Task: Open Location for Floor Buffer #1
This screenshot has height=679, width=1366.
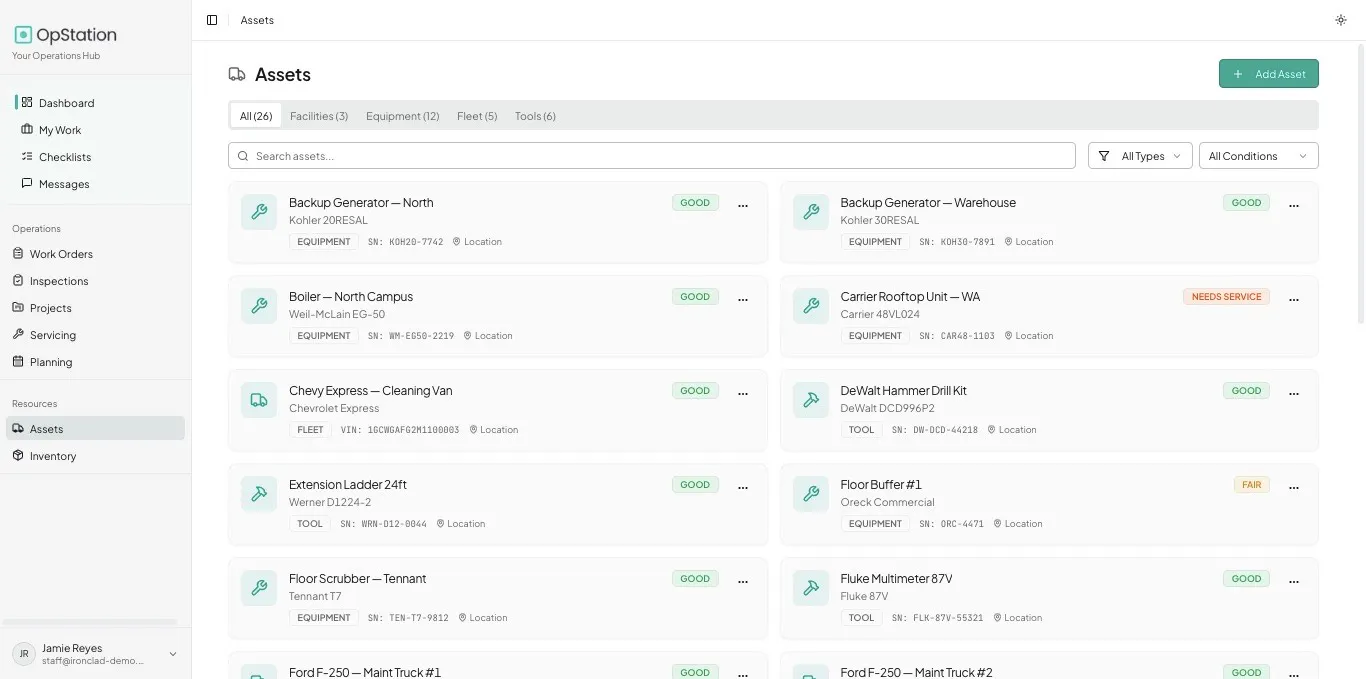Action: tap(1018, 524)
